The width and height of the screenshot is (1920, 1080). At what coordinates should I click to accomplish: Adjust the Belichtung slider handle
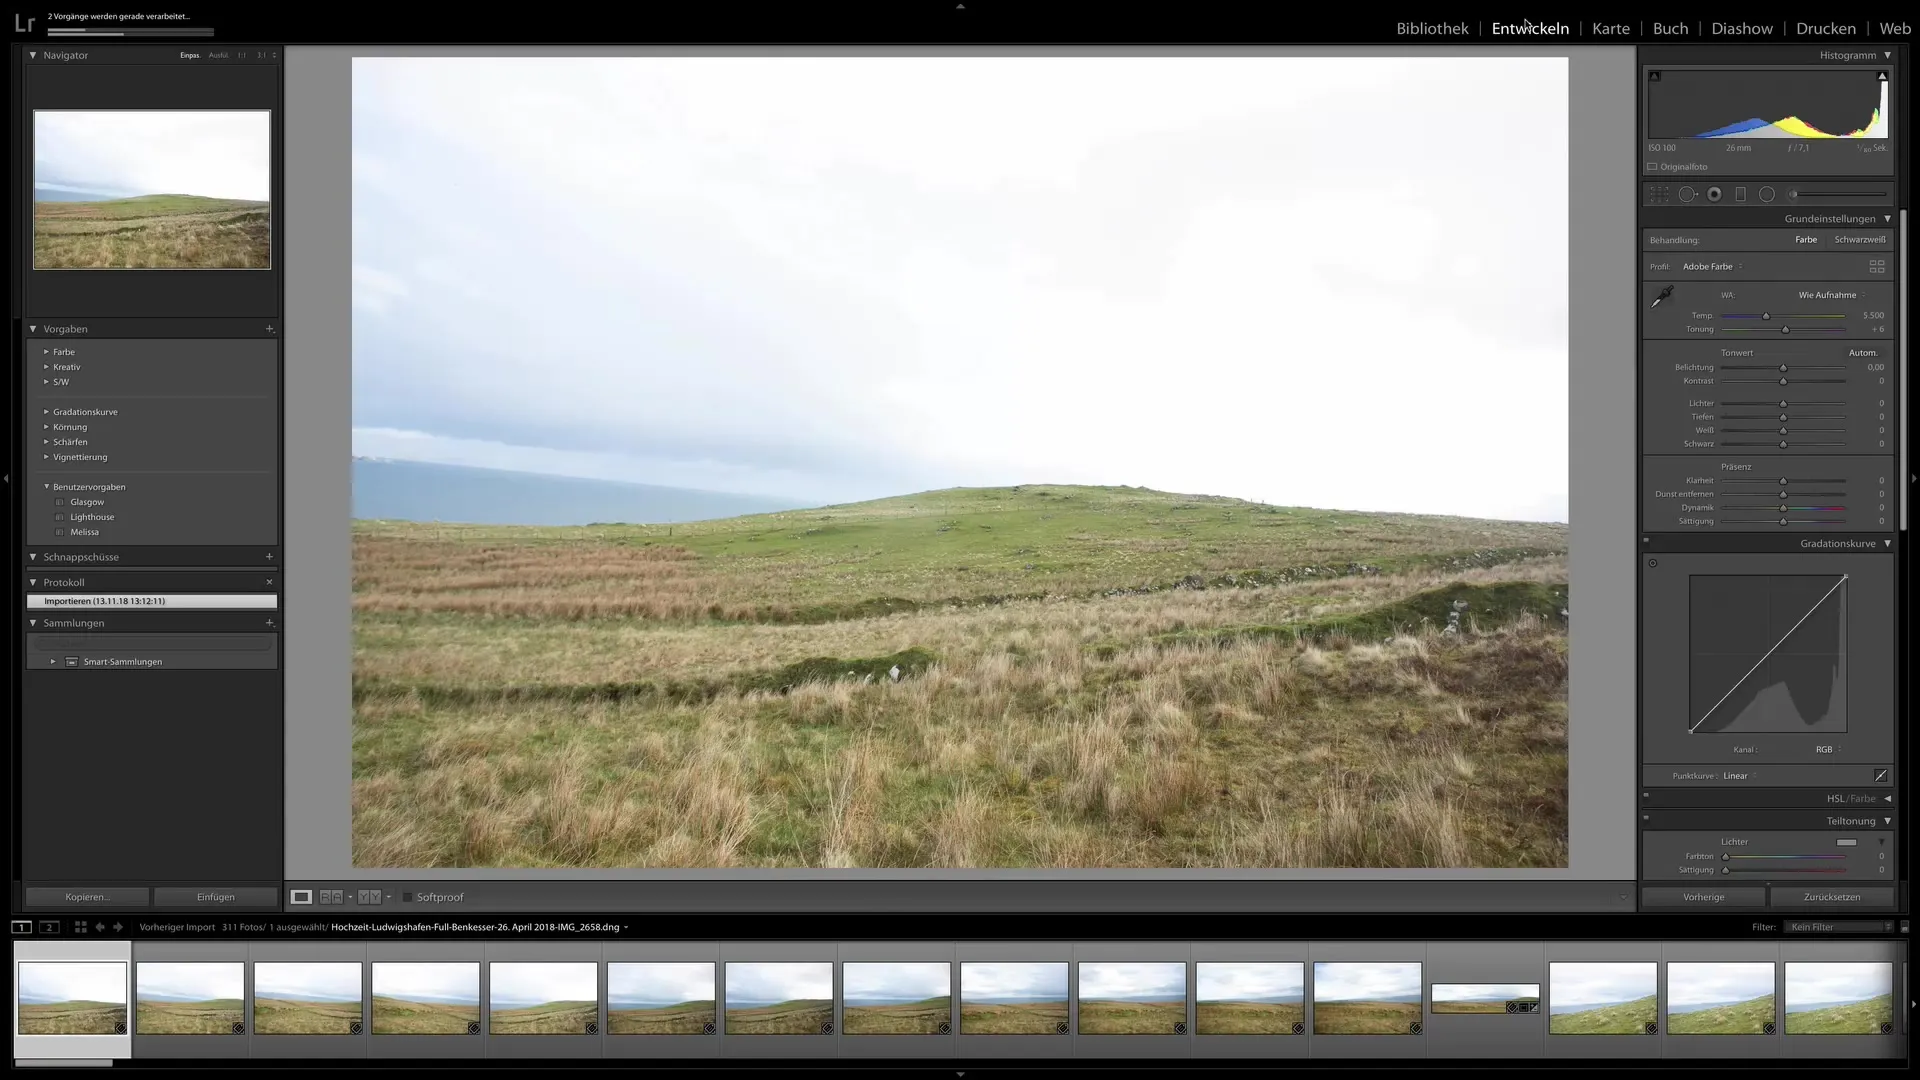click(1783, 368)
